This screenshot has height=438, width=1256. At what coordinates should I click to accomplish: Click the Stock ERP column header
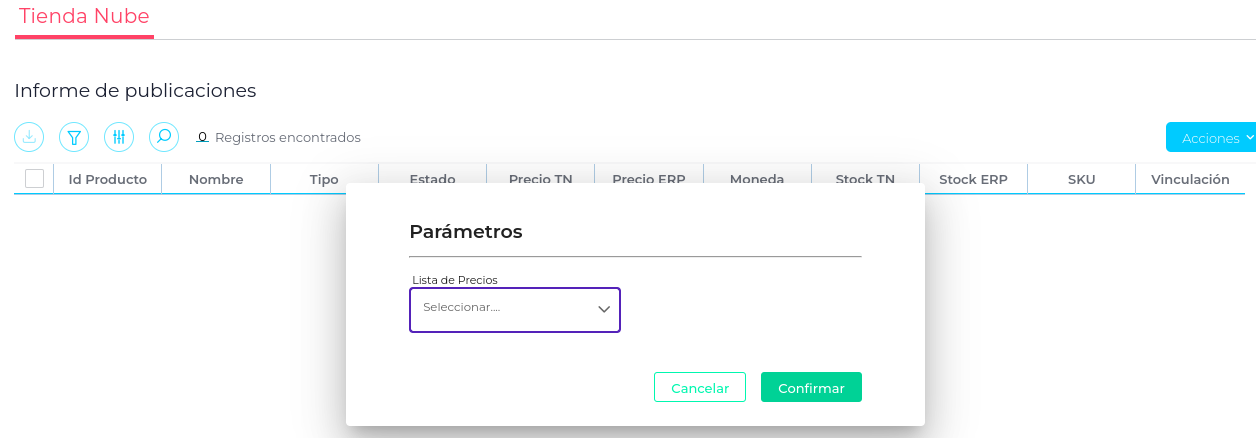coord(973,180)
